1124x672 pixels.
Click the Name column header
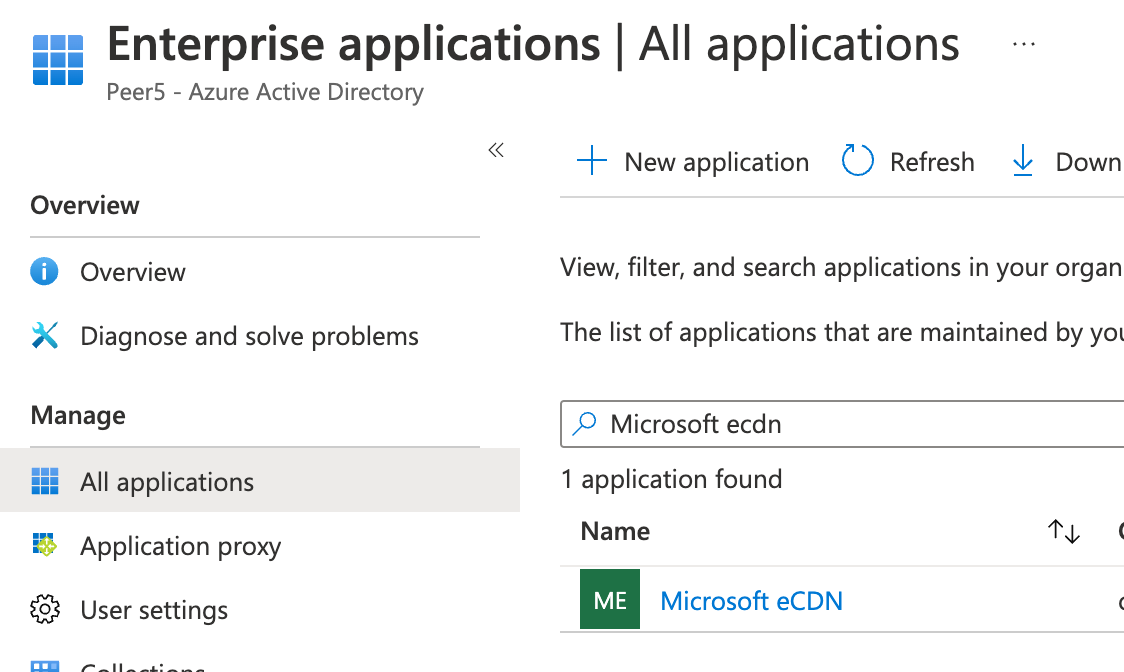tap(615, 531)
